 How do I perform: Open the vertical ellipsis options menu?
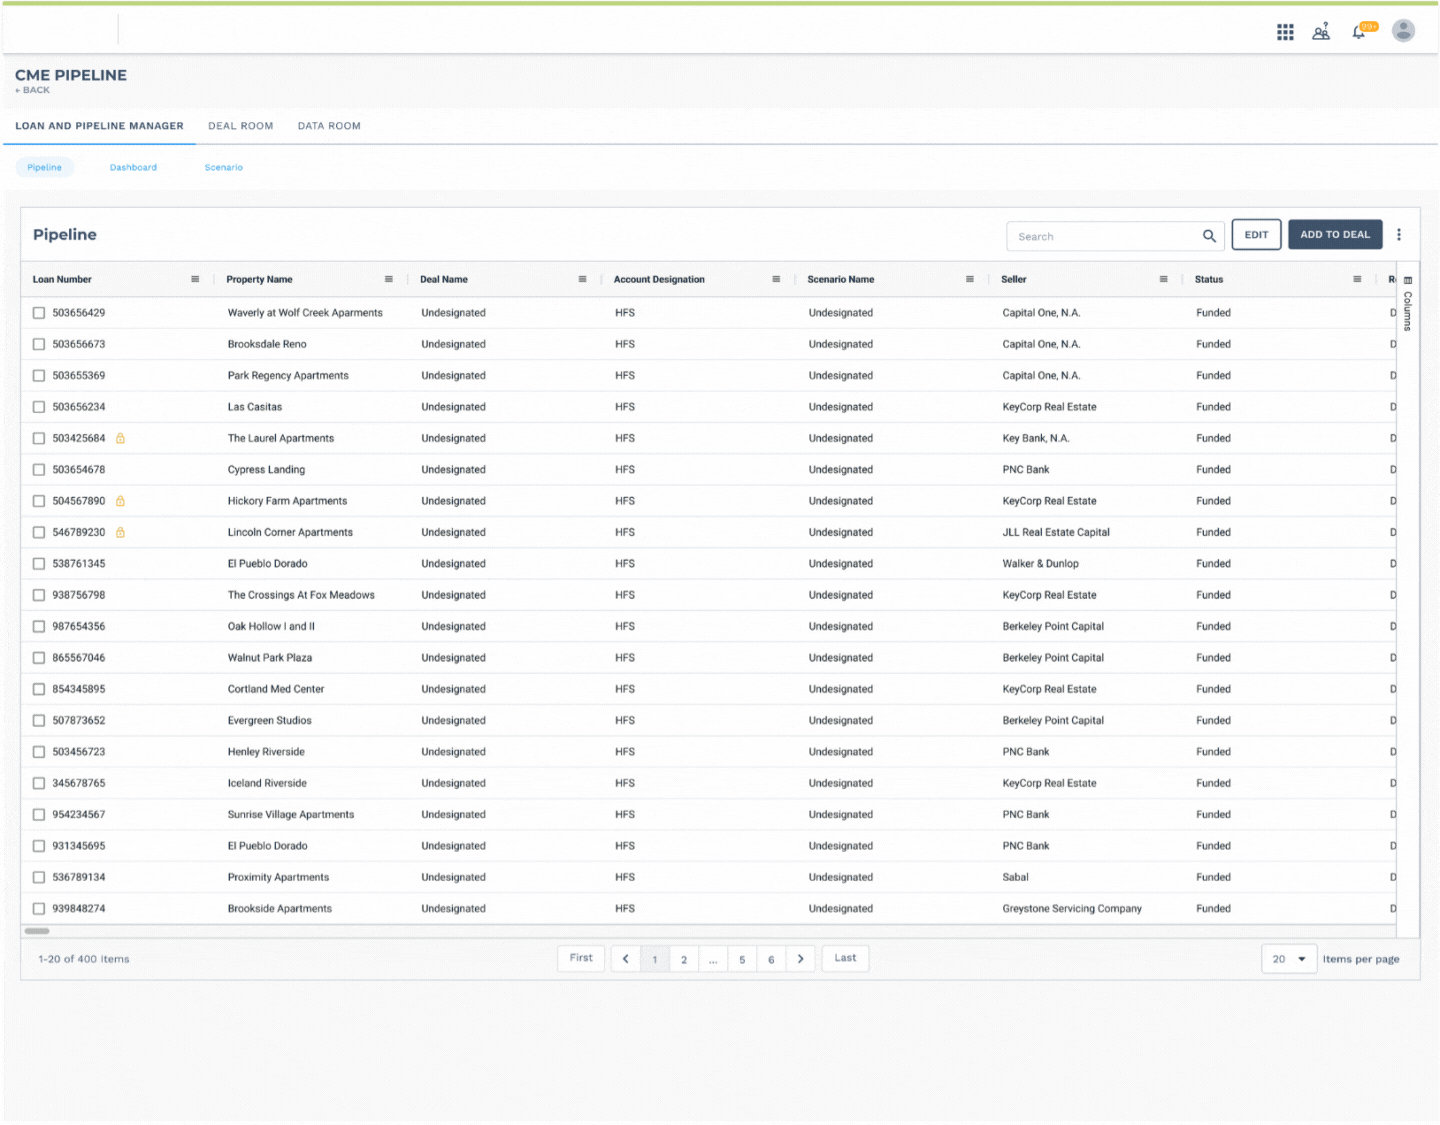(x=1399, y=235)
